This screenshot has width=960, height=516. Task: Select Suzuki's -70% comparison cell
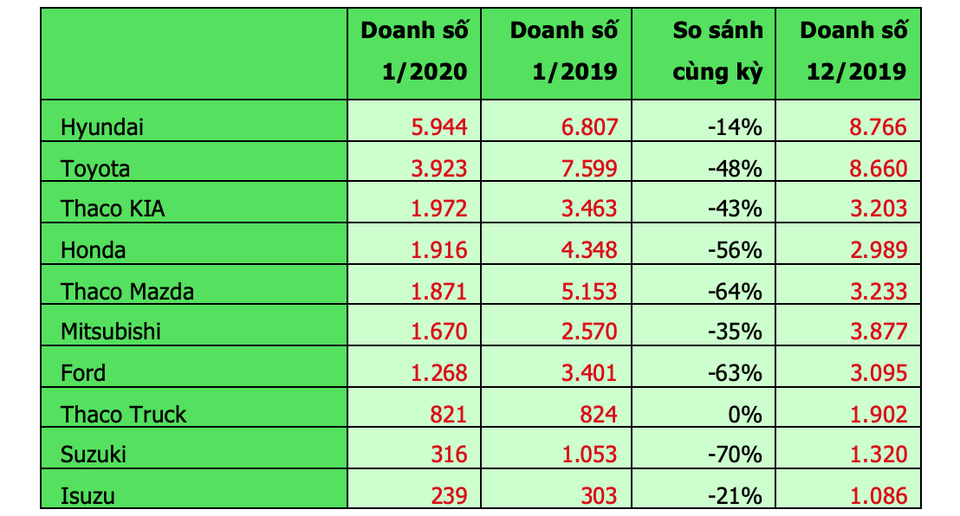(703, 449)
